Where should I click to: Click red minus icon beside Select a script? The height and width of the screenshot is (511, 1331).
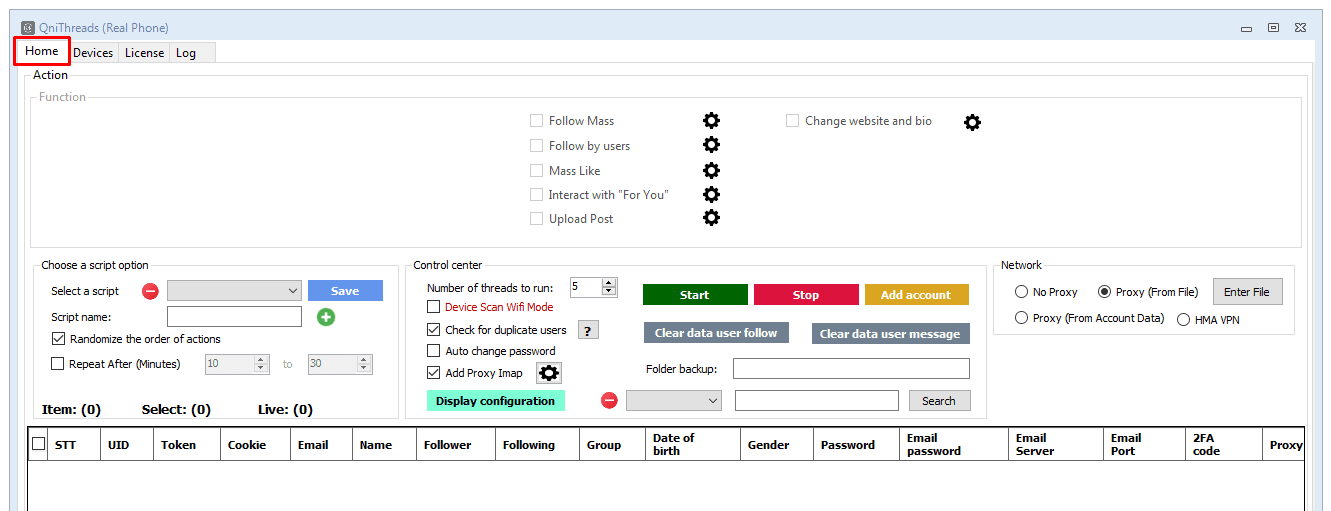(150, 291)
